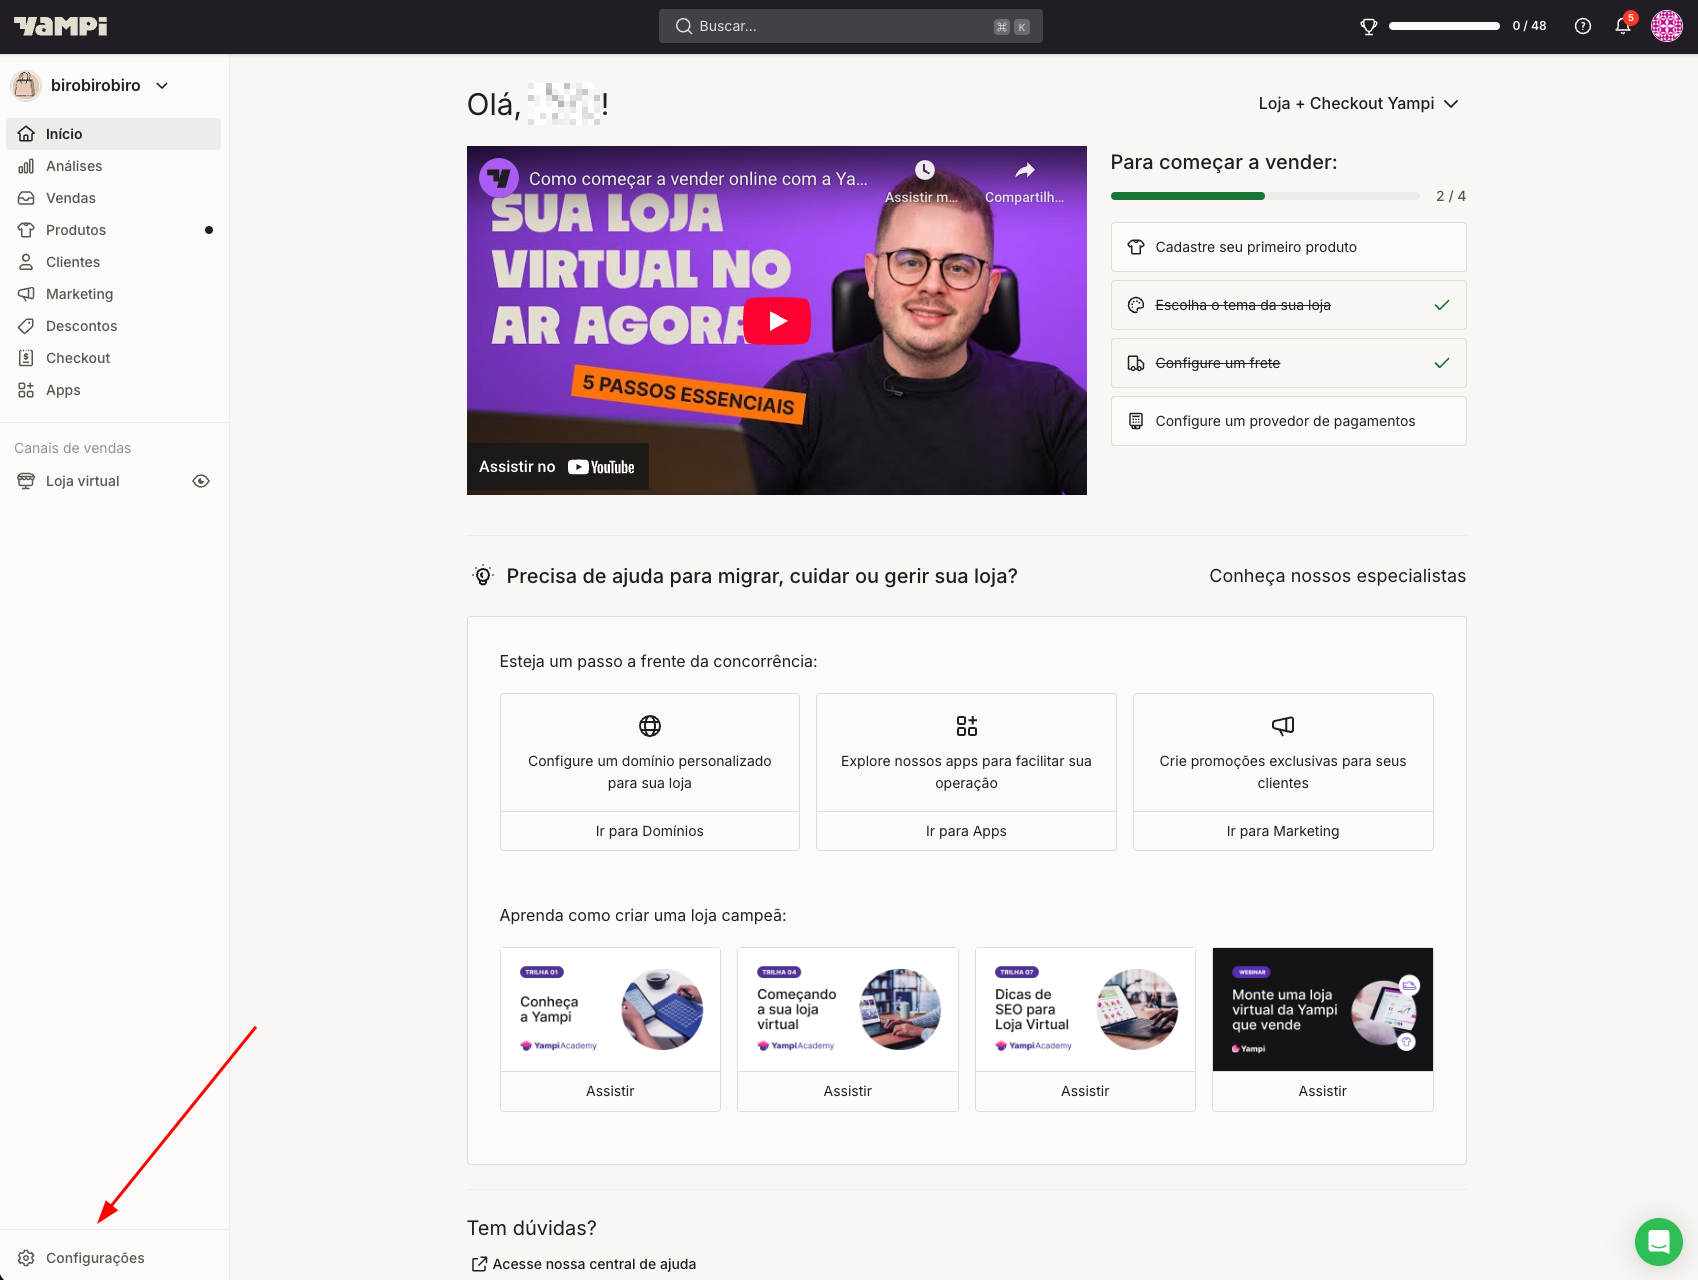Click Assistir no YouTube
Screen dimensions: 1698x1280
coord(557,467)
